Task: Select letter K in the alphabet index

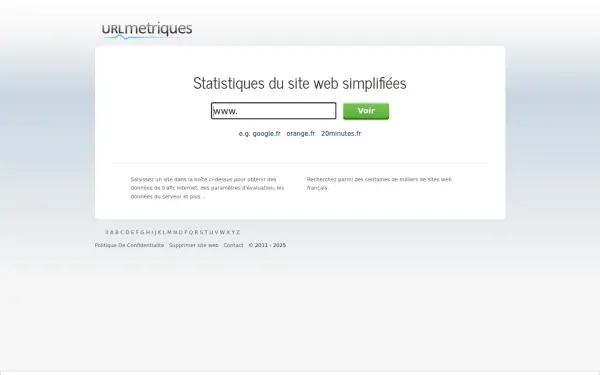Action: tap(159, 232)
